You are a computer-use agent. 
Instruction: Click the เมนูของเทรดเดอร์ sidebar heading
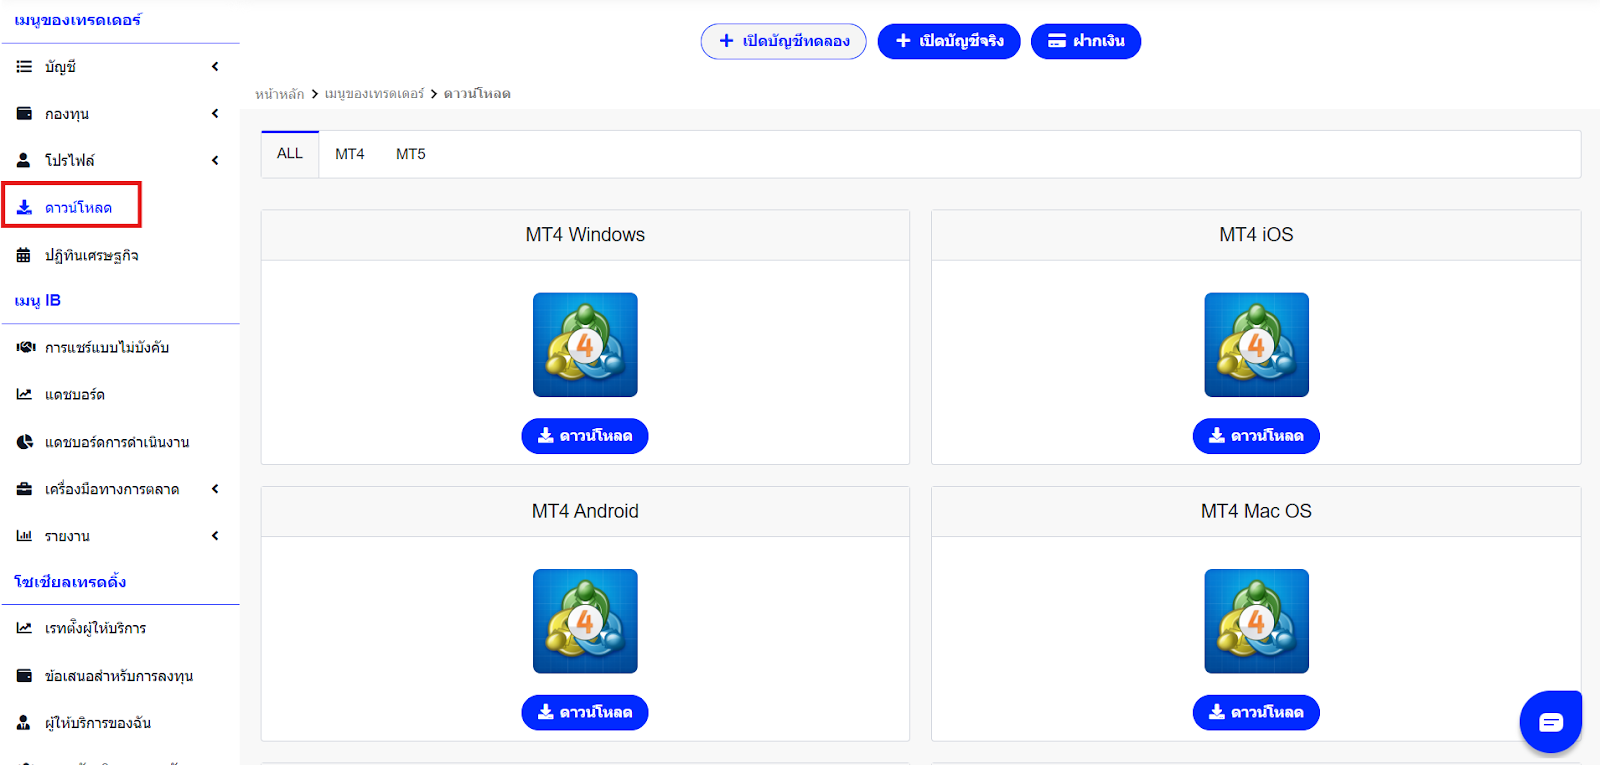[78, 20]
